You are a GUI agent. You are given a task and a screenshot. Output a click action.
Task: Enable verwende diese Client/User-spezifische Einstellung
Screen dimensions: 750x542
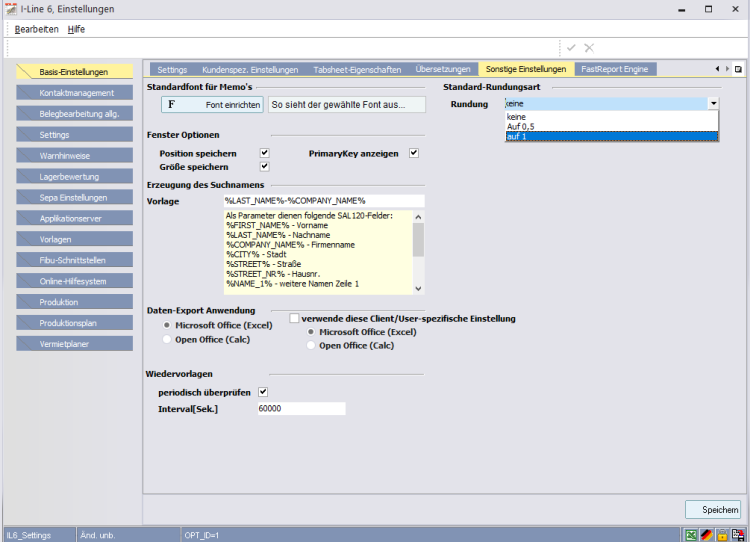(x=294, y=318)
